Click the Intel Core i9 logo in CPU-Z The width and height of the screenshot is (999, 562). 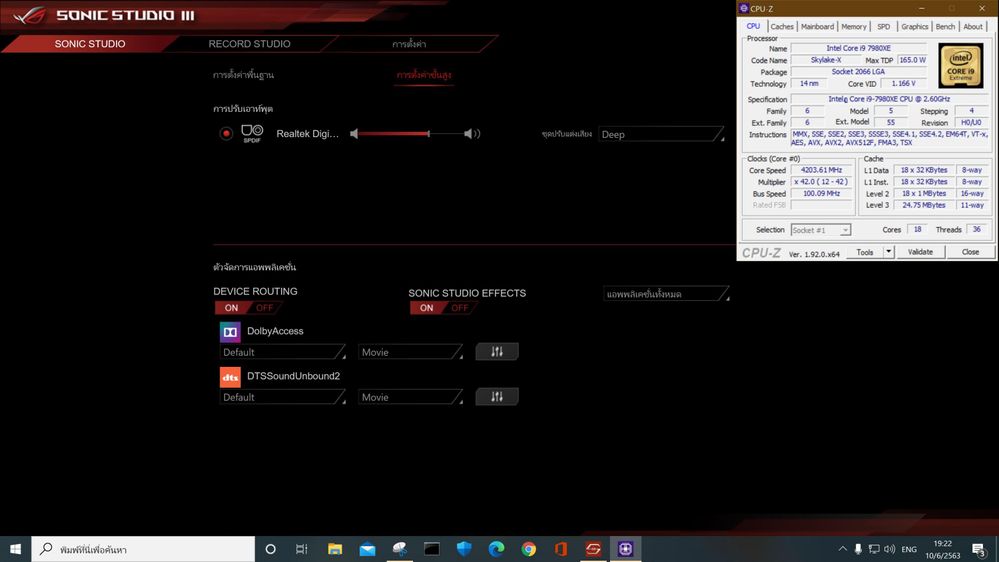coord(960,66)
